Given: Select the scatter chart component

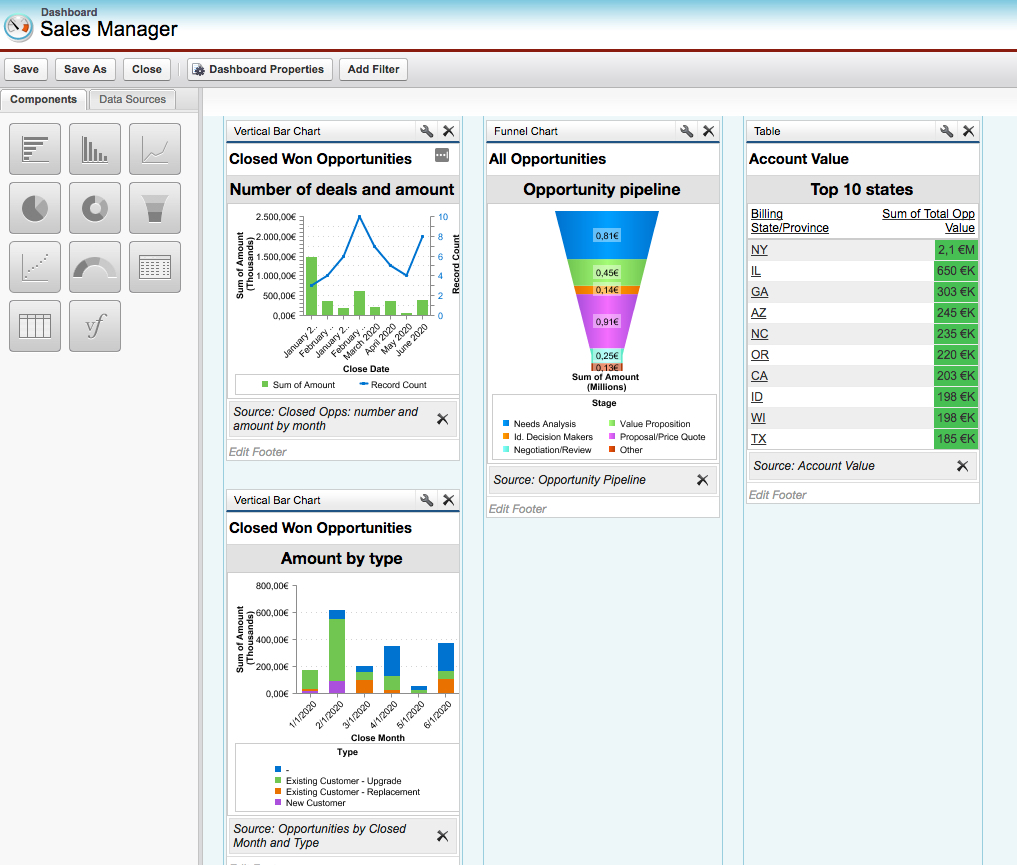Looking at the screenshot, I should [35, 267].
